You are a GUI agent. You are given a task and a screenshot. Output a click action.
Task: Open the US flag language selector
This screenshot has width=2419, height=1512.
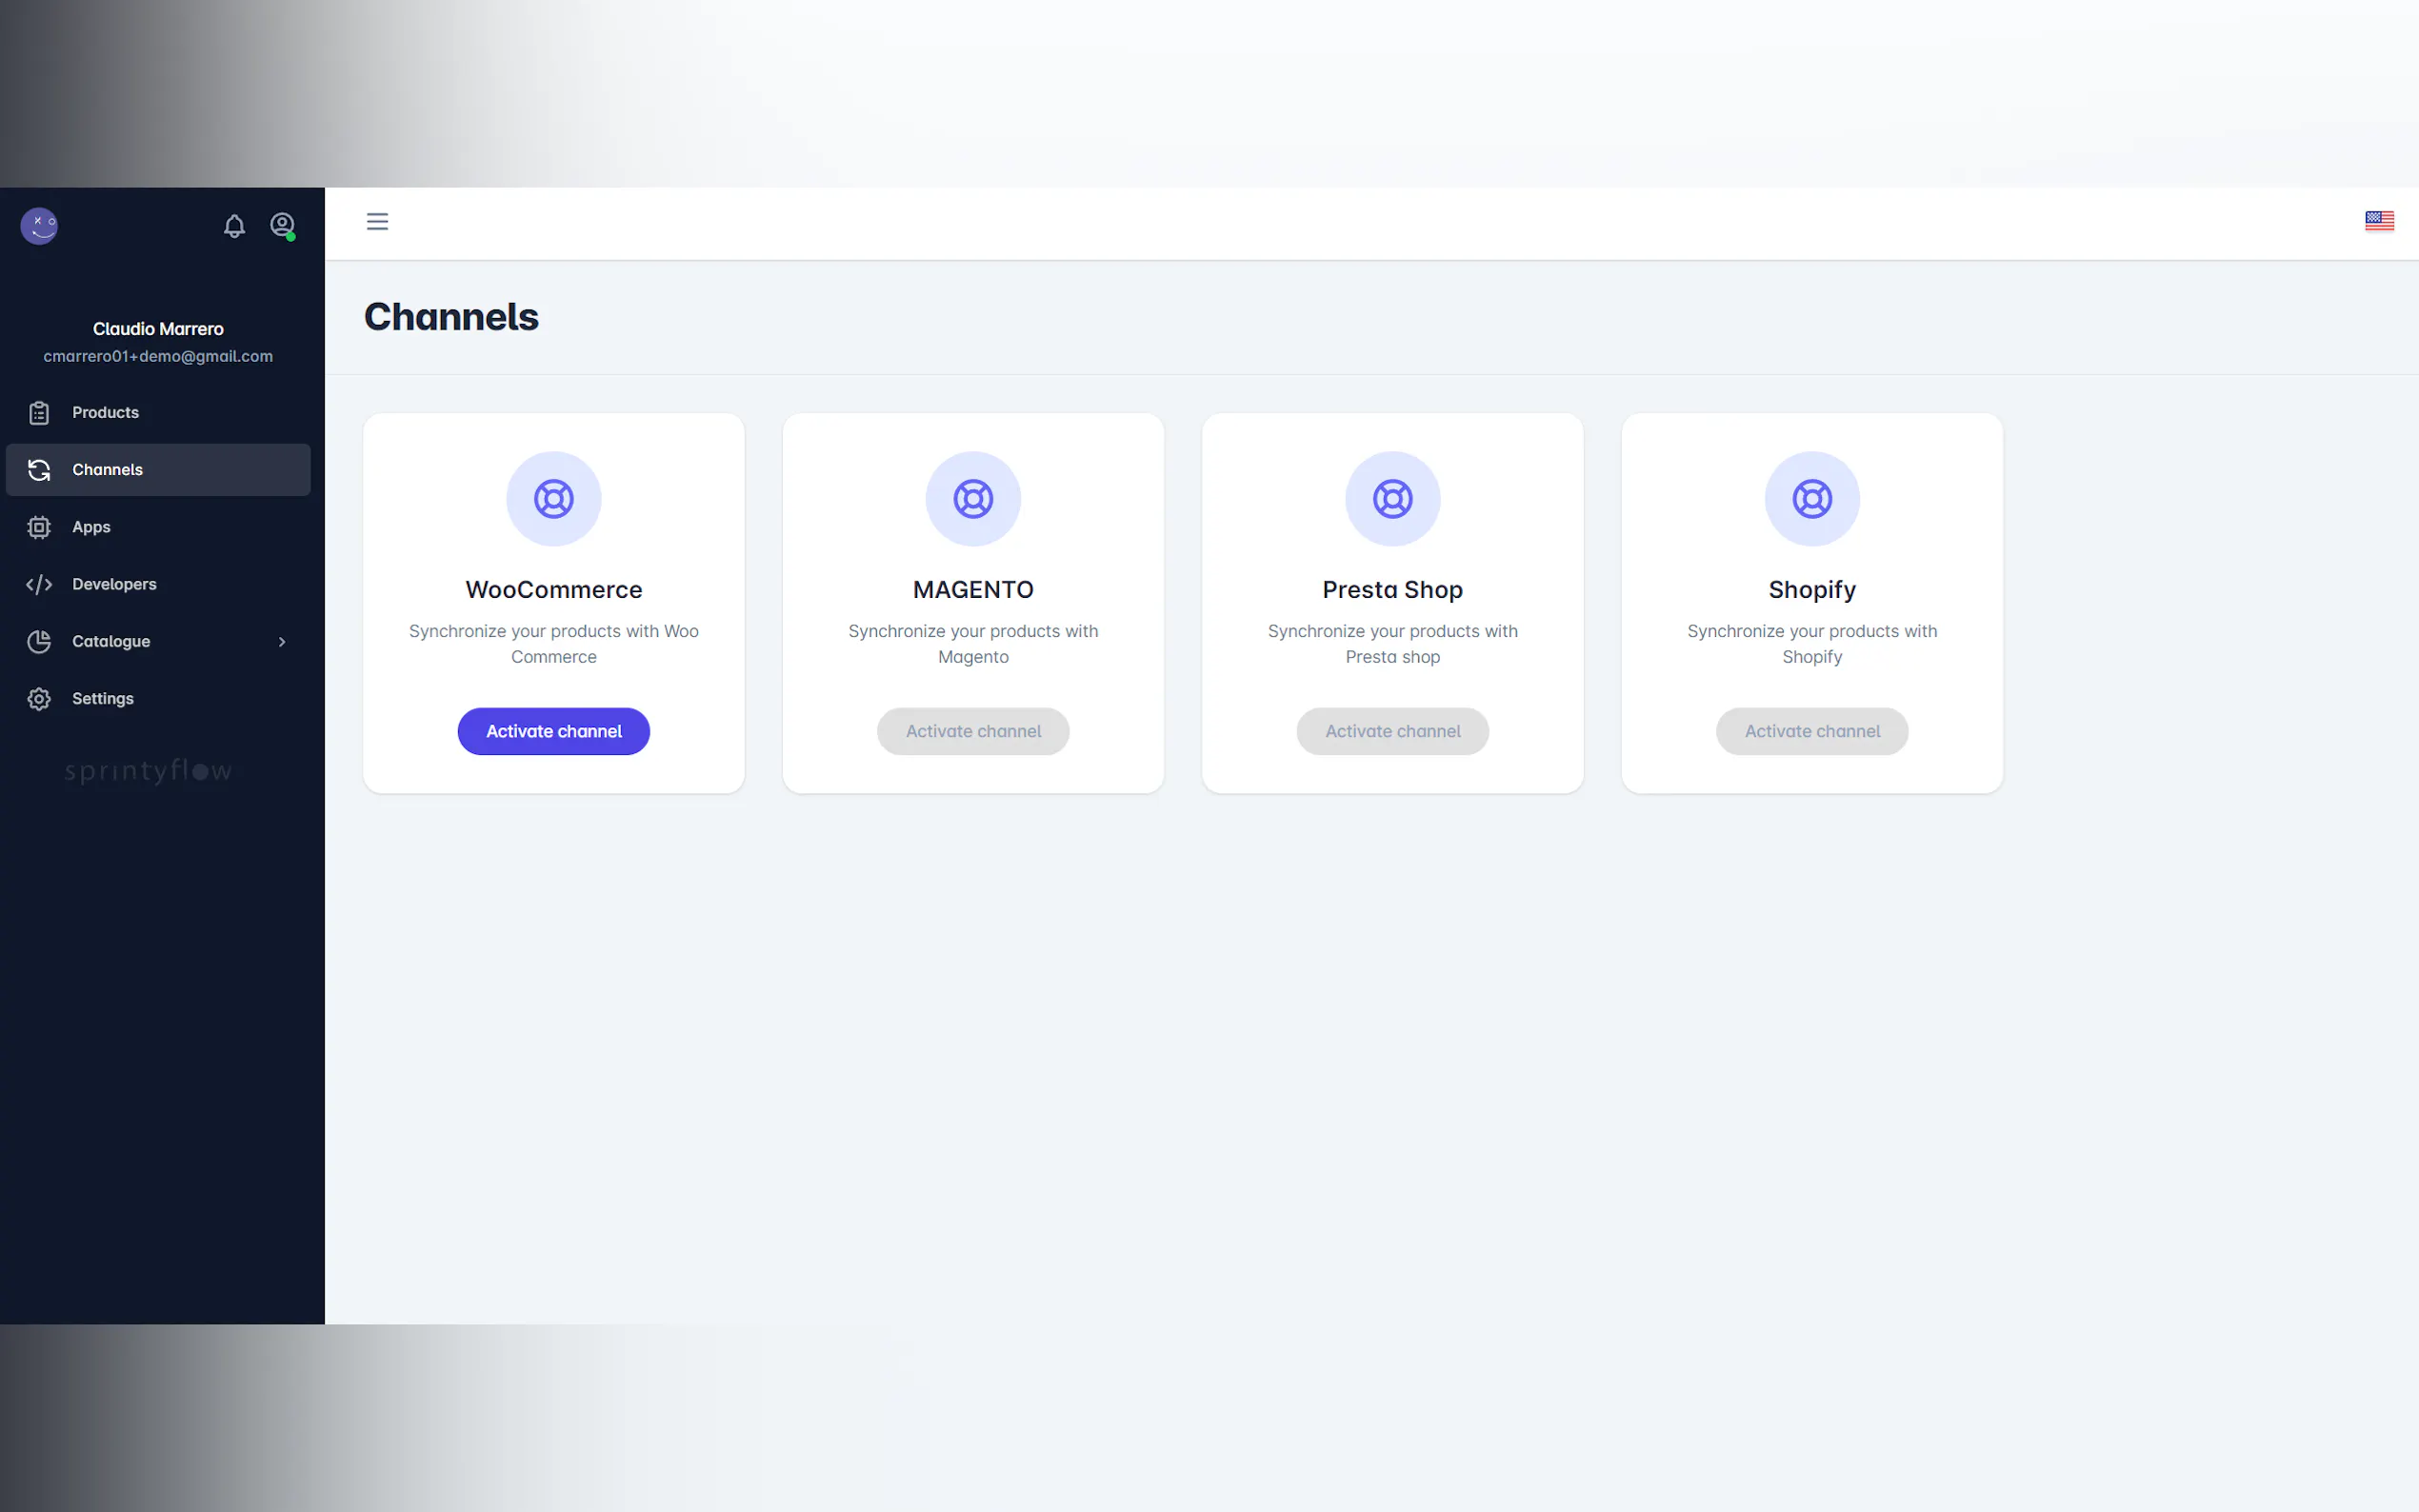(2378, 221)
